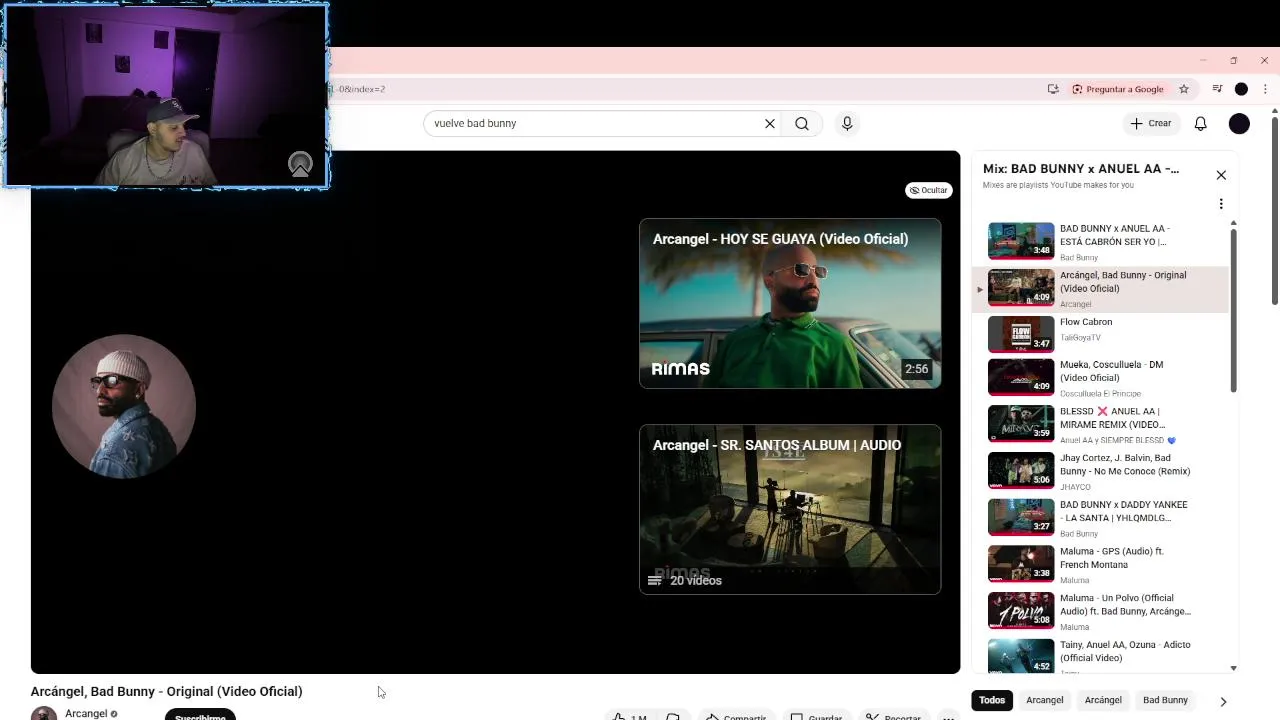Select the Bad Bunny filter chip
The width and height of the screenshot is (1280, 720).
(1165, 700)
